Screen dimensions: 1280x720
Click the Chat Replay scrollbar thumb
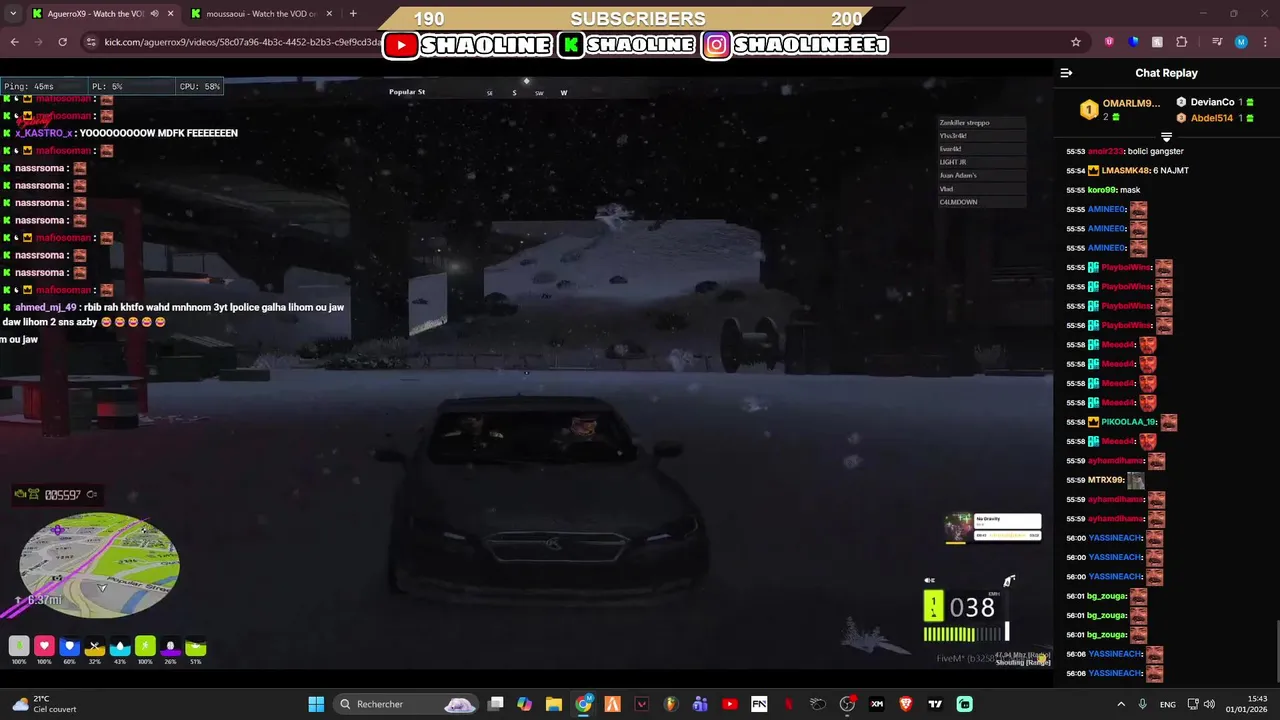(1276, 650)
